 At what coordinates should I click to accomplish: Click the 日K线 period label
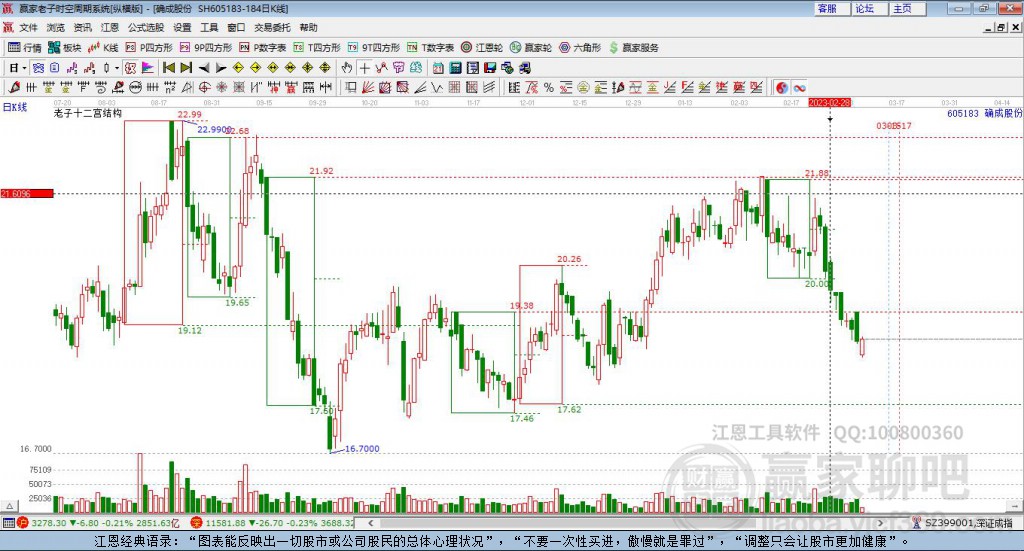(x=15, y=107)
